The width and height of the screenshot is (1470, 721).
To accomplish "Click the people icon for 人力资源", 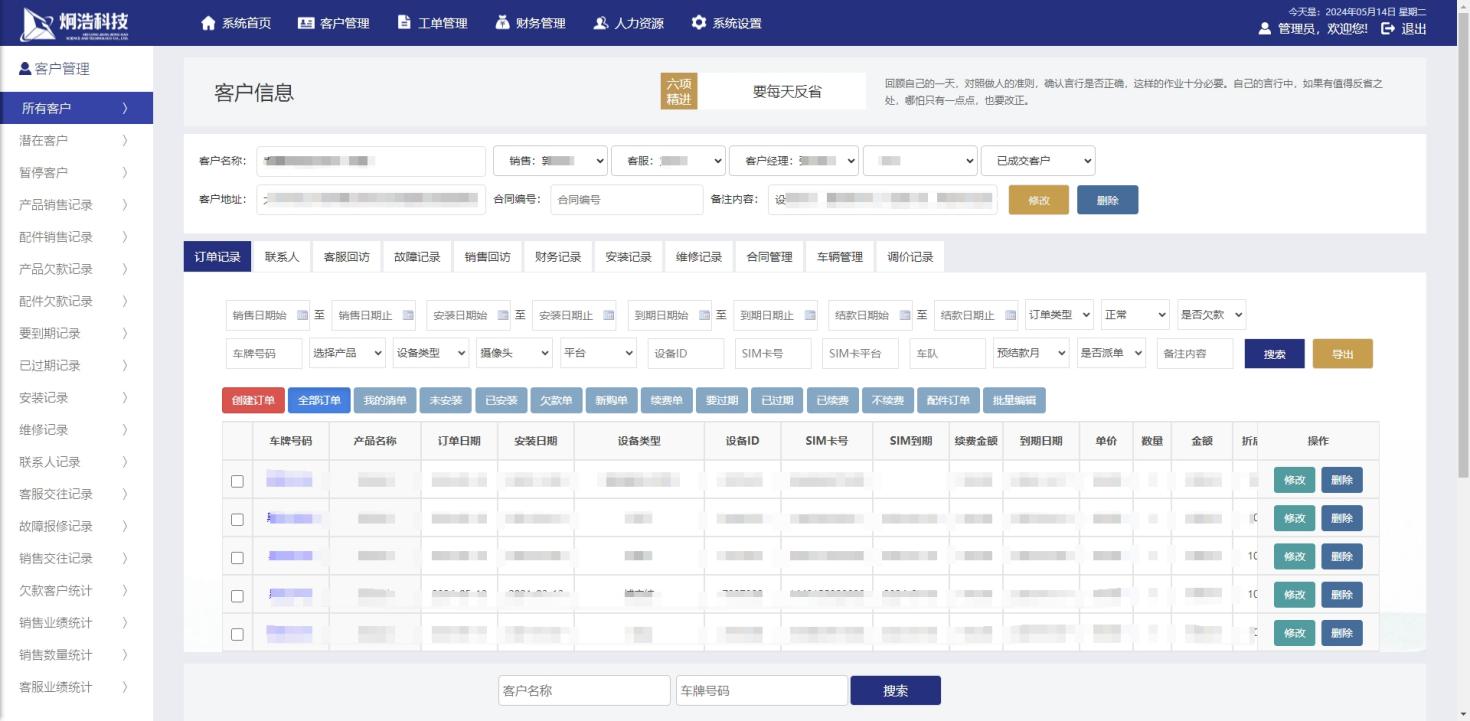I will pos(601,23).
